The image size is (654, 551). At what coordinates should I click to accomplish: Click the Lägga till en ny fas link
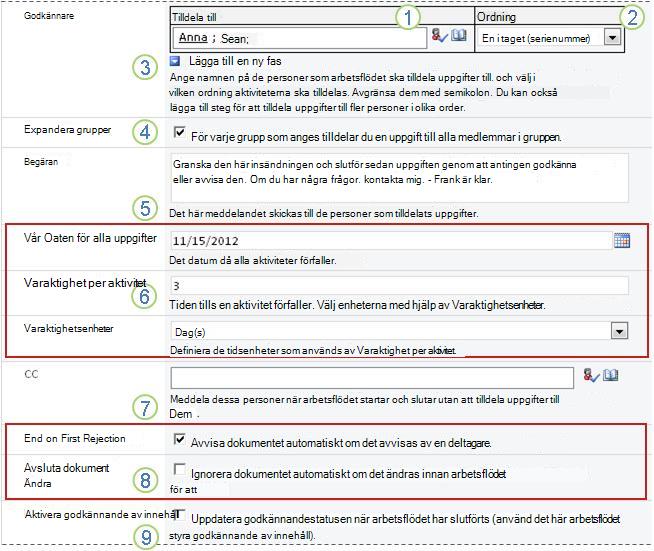coord(235,61)
